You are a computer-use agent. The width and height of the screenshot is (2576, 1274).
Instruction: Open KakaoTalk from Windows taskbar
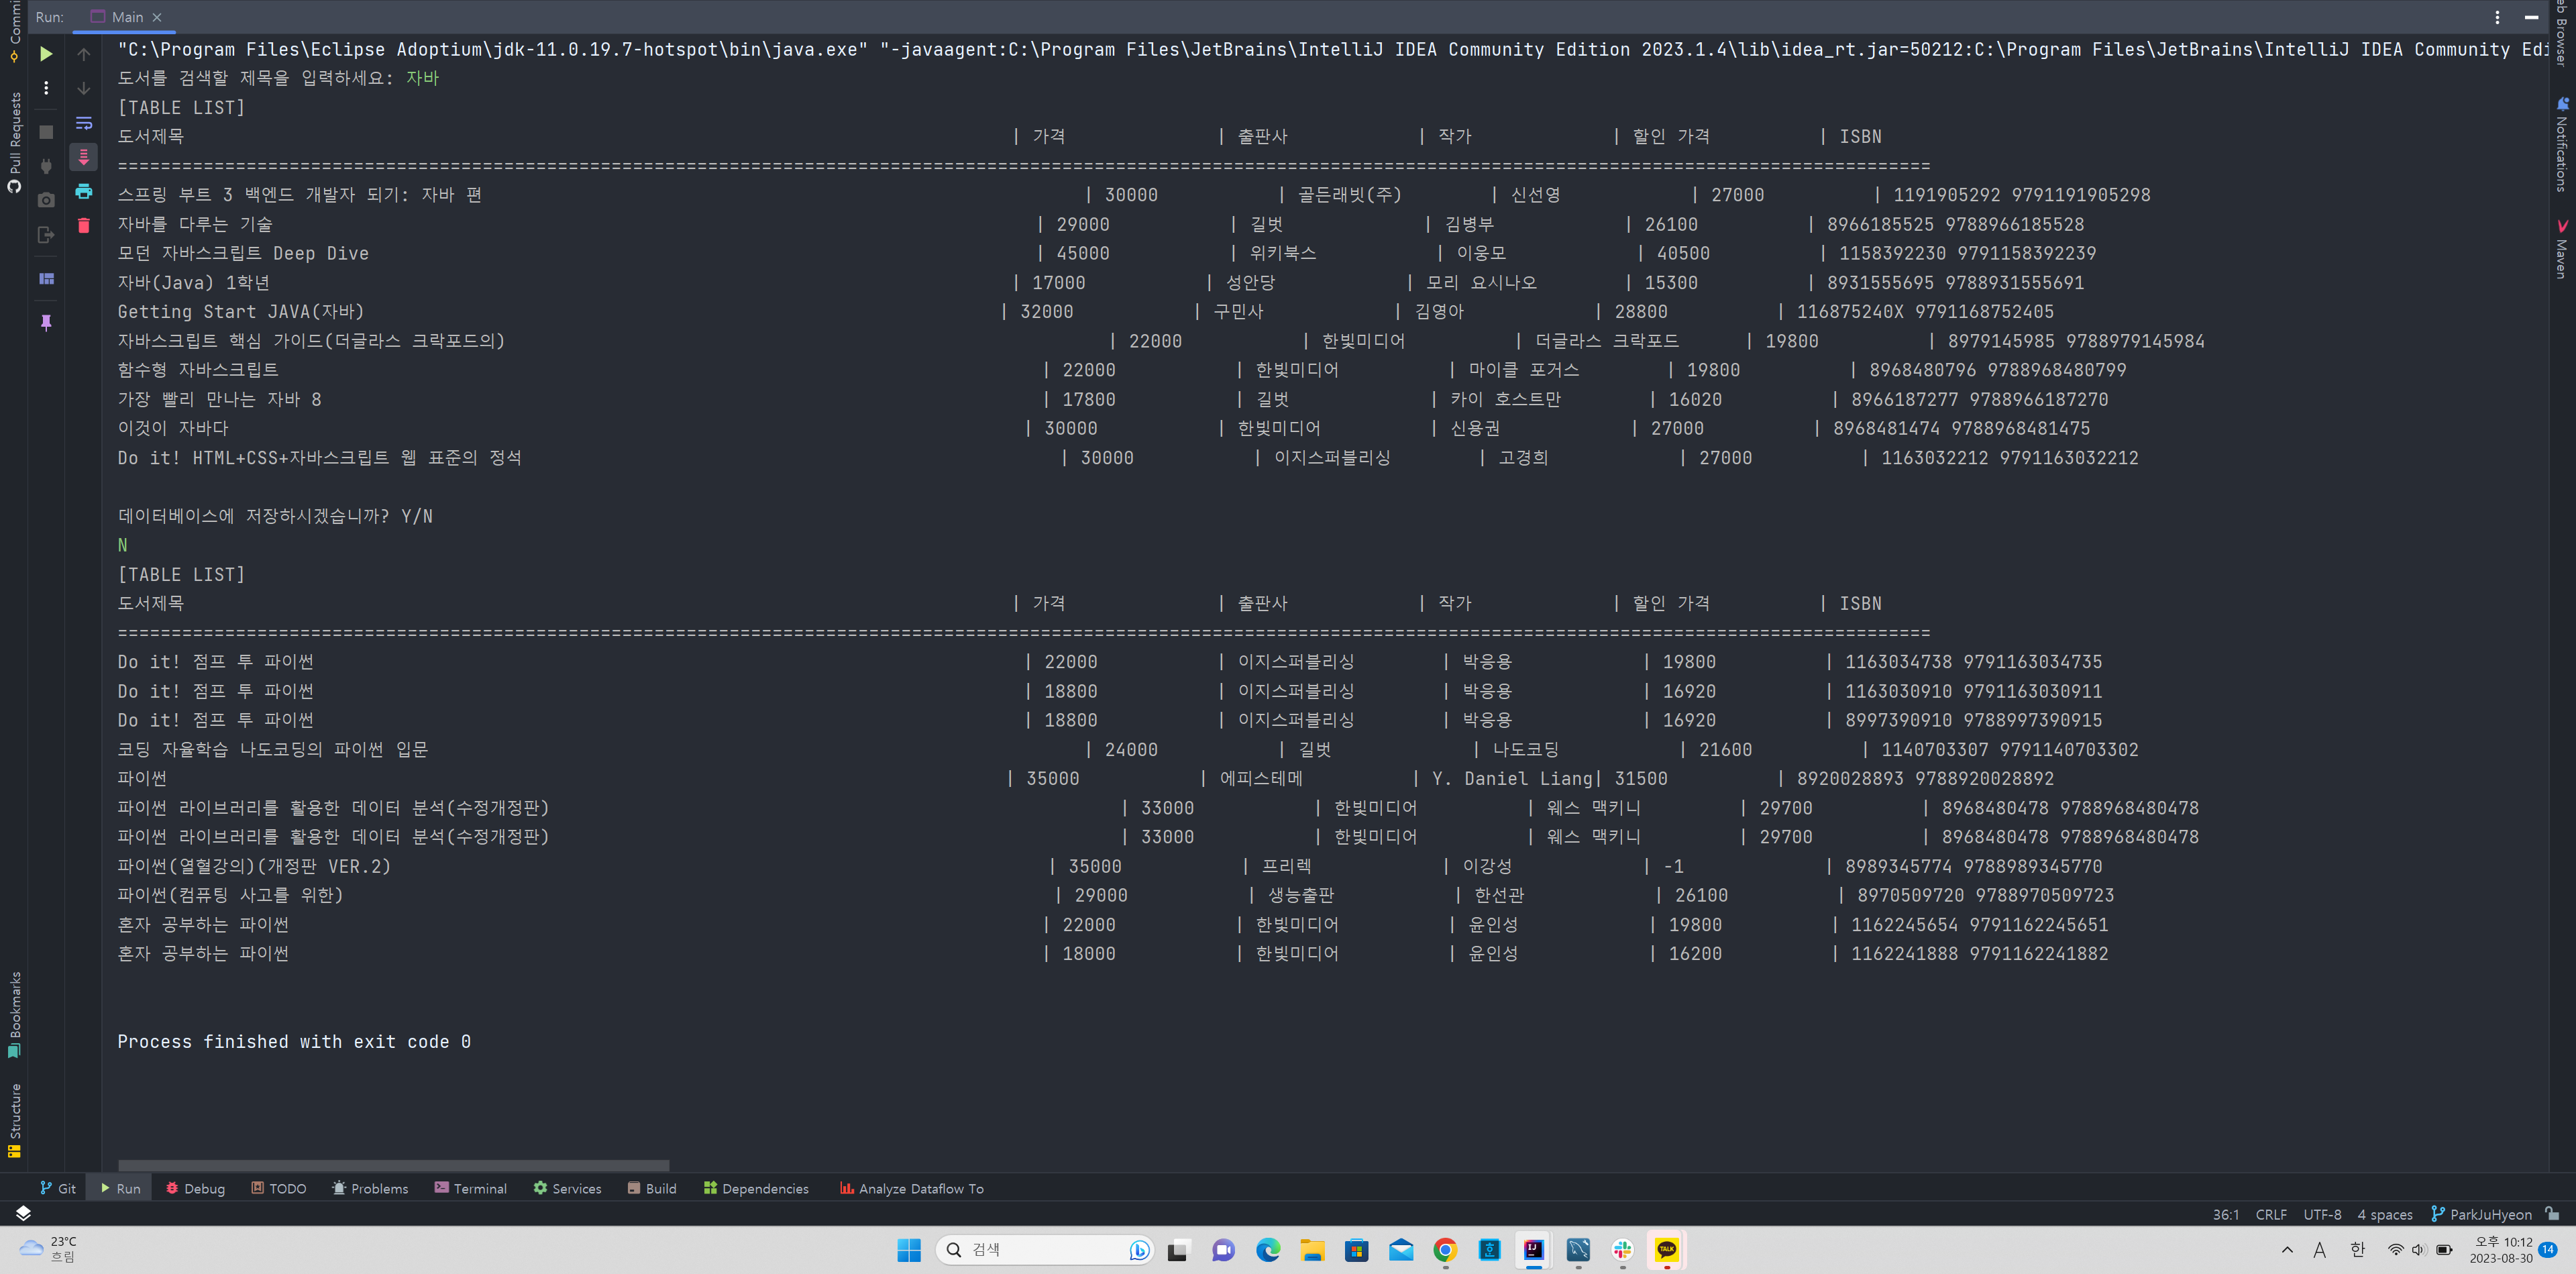click(x=1666, y=1249)
